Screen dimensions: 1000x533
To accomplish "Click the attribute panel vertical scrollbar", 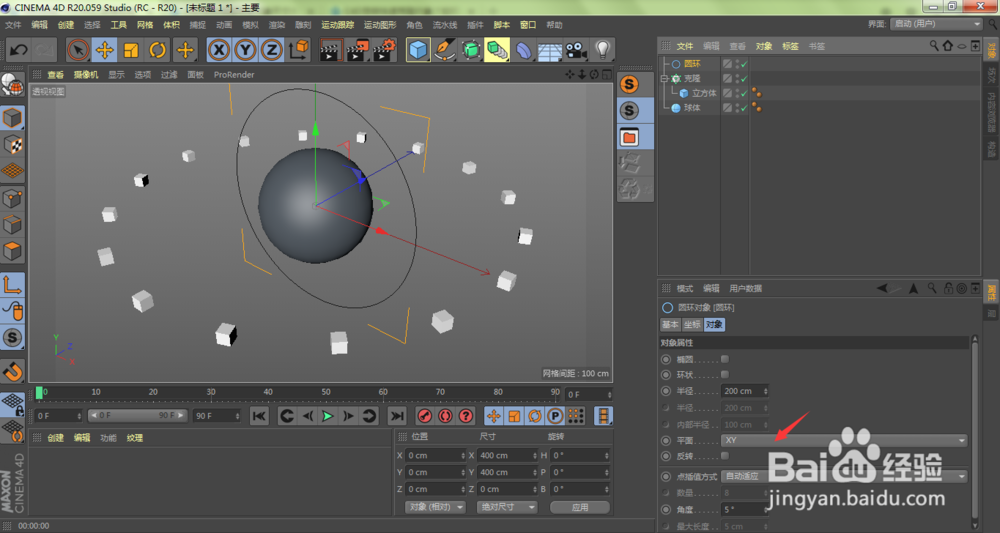I will coord(974,432).
